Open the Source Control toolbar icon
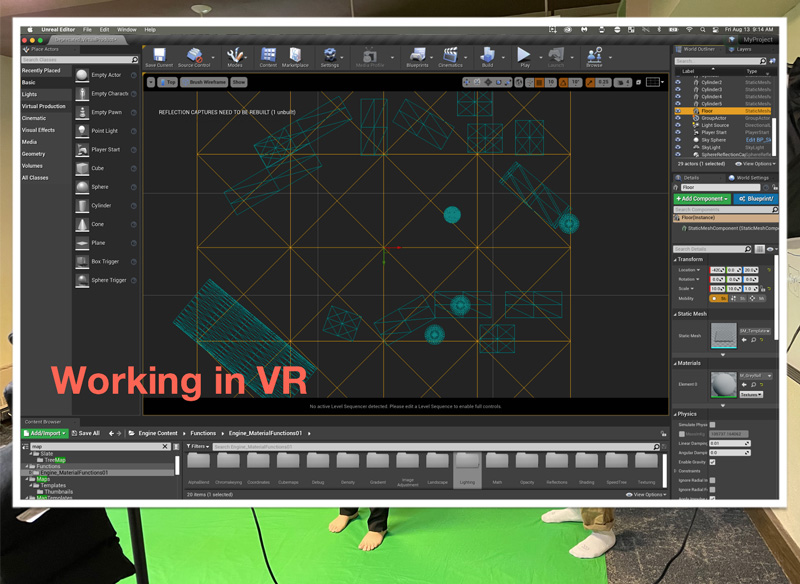The height and width of the screenshot is (584, 800). tap(195, 57)
